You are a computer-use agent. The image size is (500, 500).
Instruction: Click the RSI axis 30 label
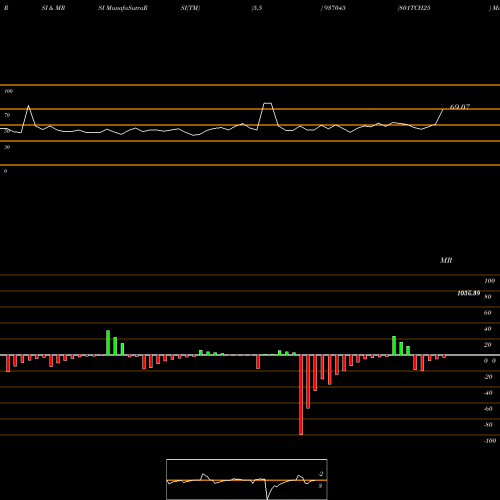tap(7, 147)
